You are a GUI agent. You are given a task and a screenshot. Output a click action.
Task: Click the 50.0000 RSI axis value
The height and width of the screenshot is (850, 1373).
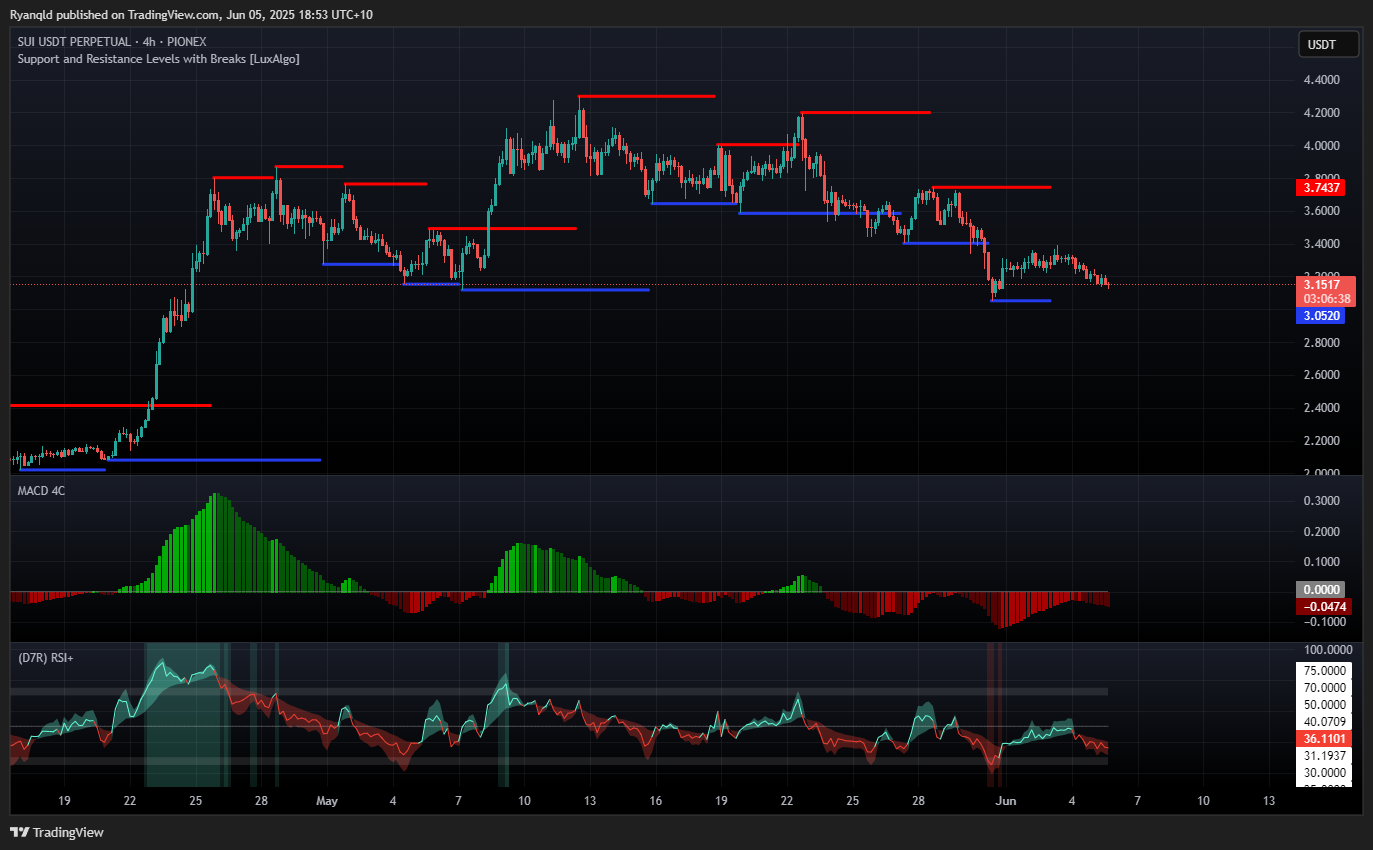1324,705
